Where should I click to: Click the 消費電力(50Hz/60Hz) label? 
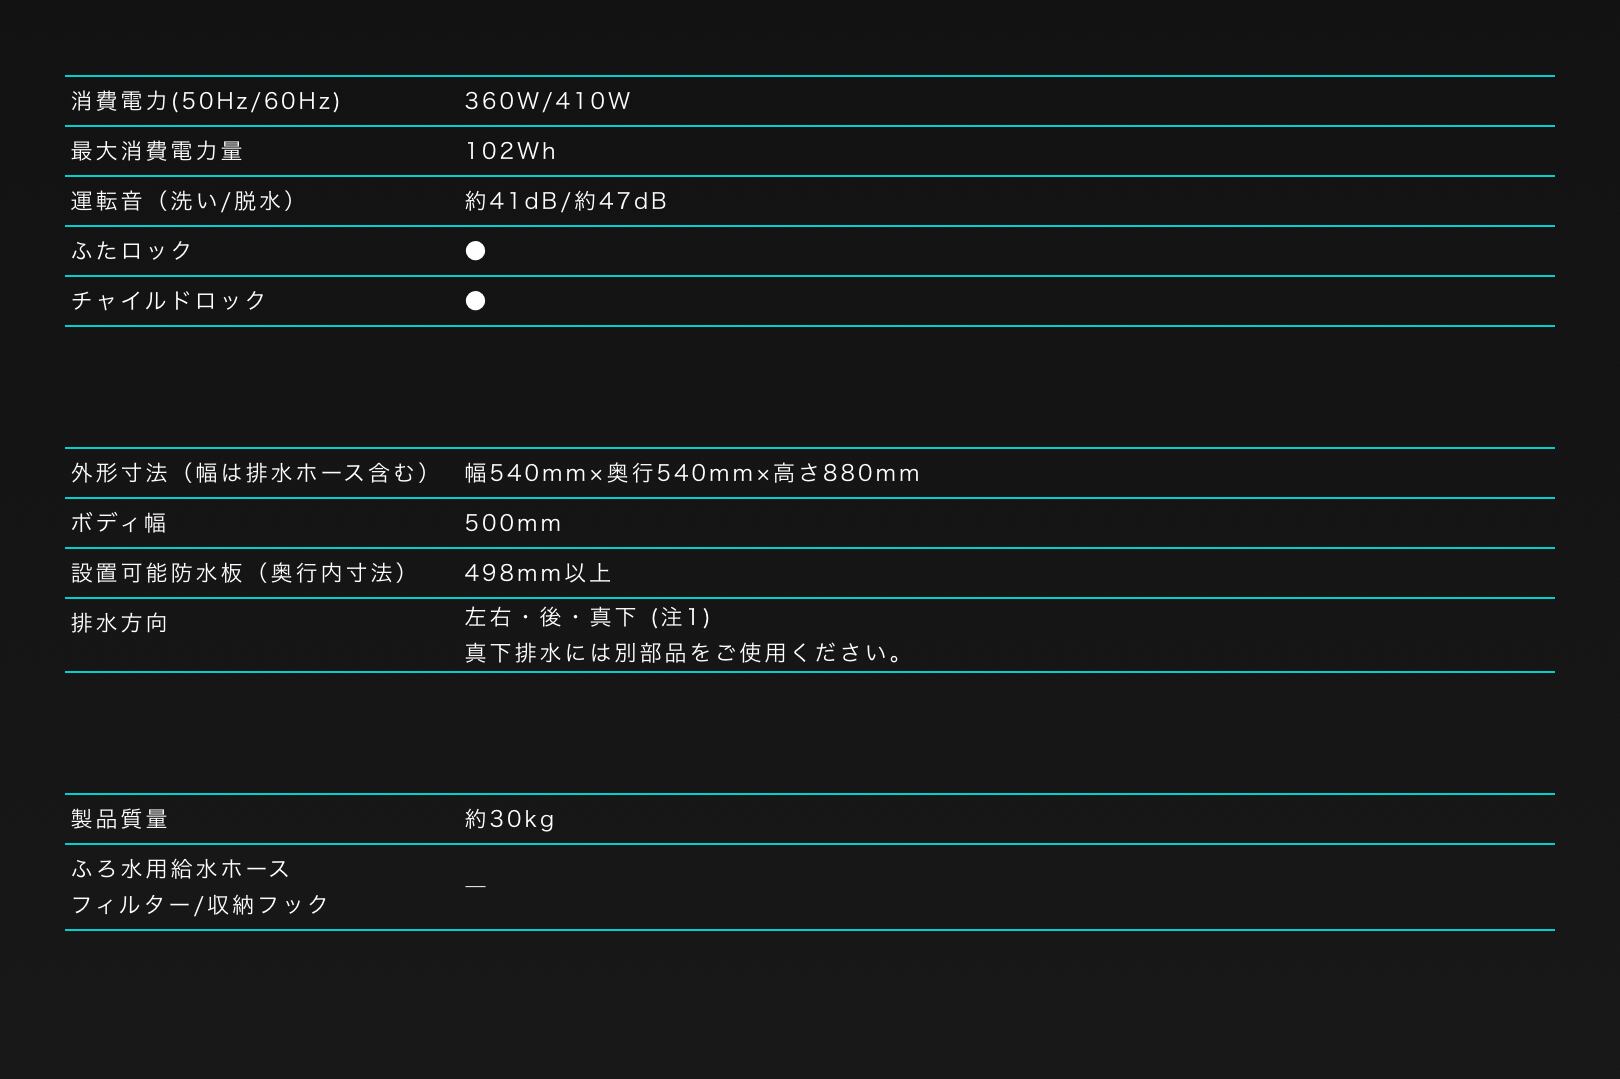point(206,101)
